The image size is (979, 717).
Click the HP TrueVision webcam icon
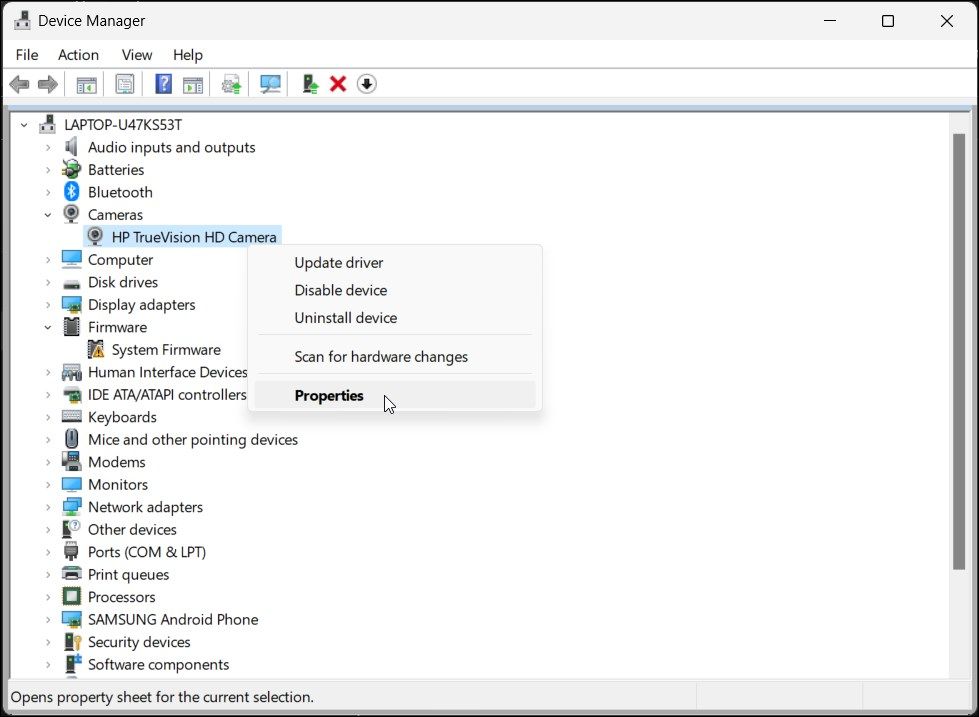click(95, 237)
